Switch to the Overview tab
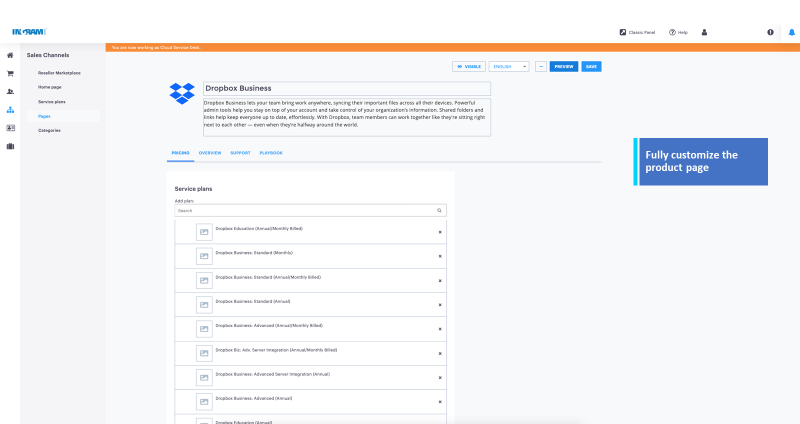 pyautogui.click(x=210, y=153)
